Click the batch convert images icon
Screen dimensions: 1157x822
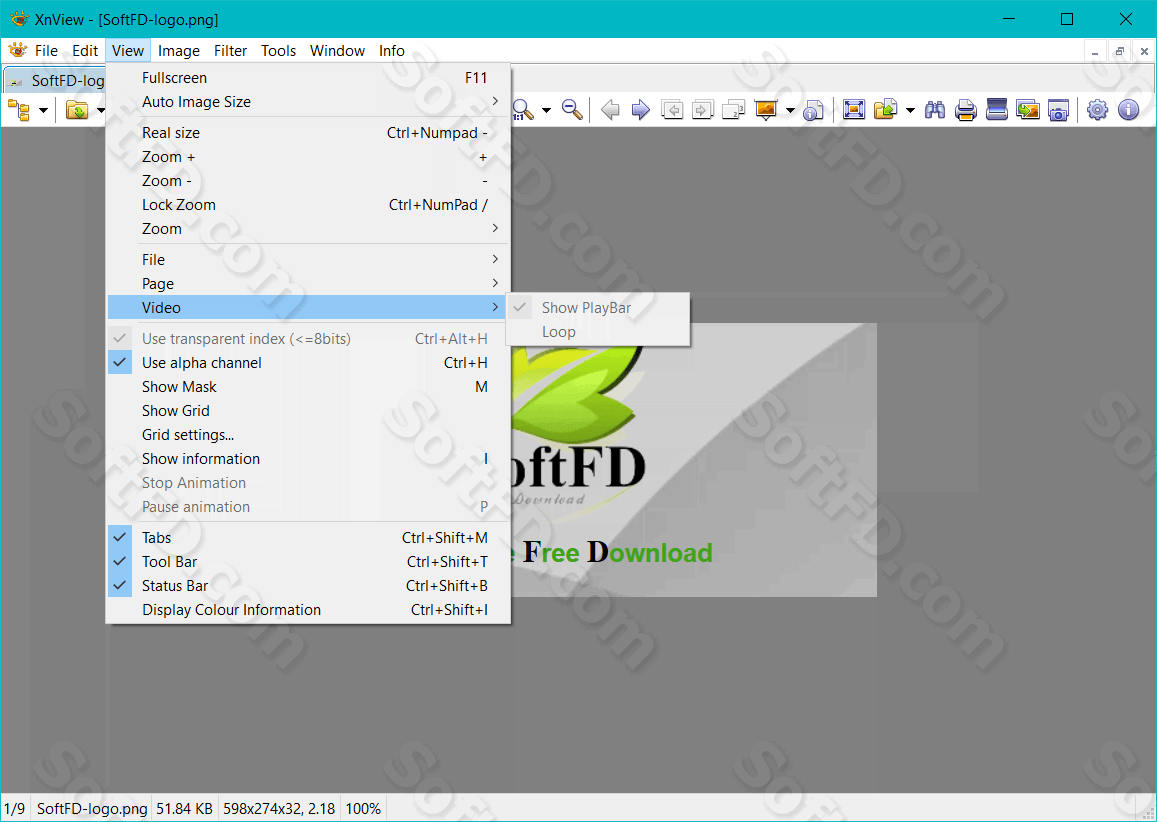[x=1027, y=111]
